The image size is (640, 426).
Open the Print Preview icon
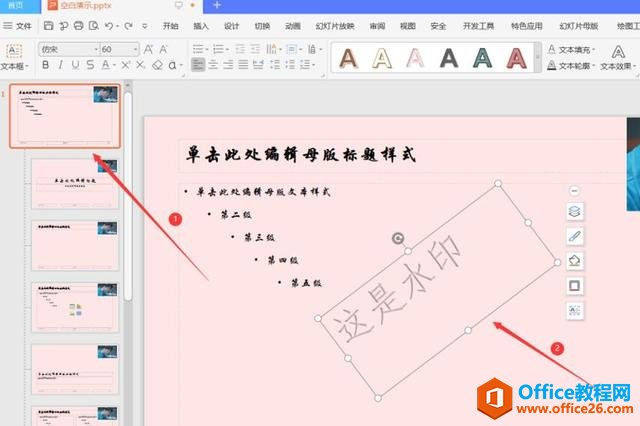point(93,26)
